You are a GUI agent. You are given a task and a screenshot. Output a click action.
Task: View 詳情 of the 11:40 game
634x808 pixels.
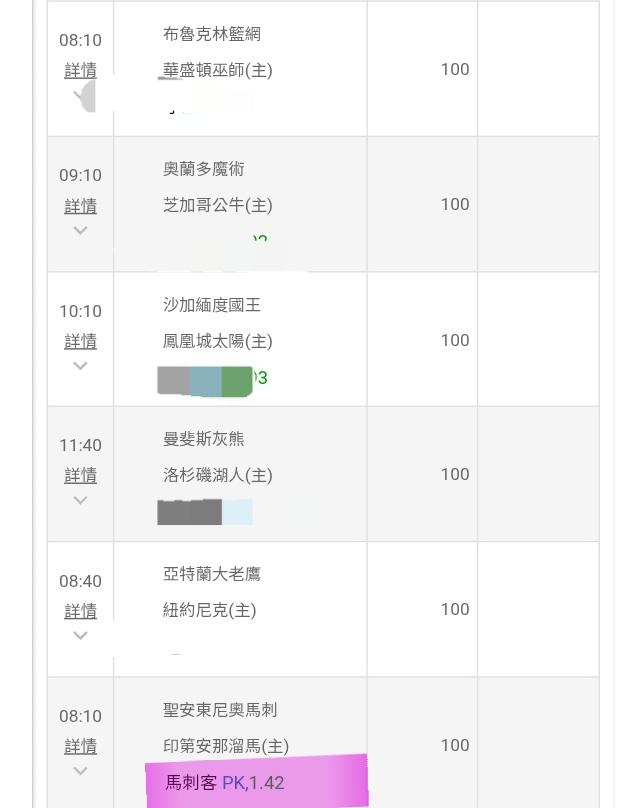(x=80, y=475)
